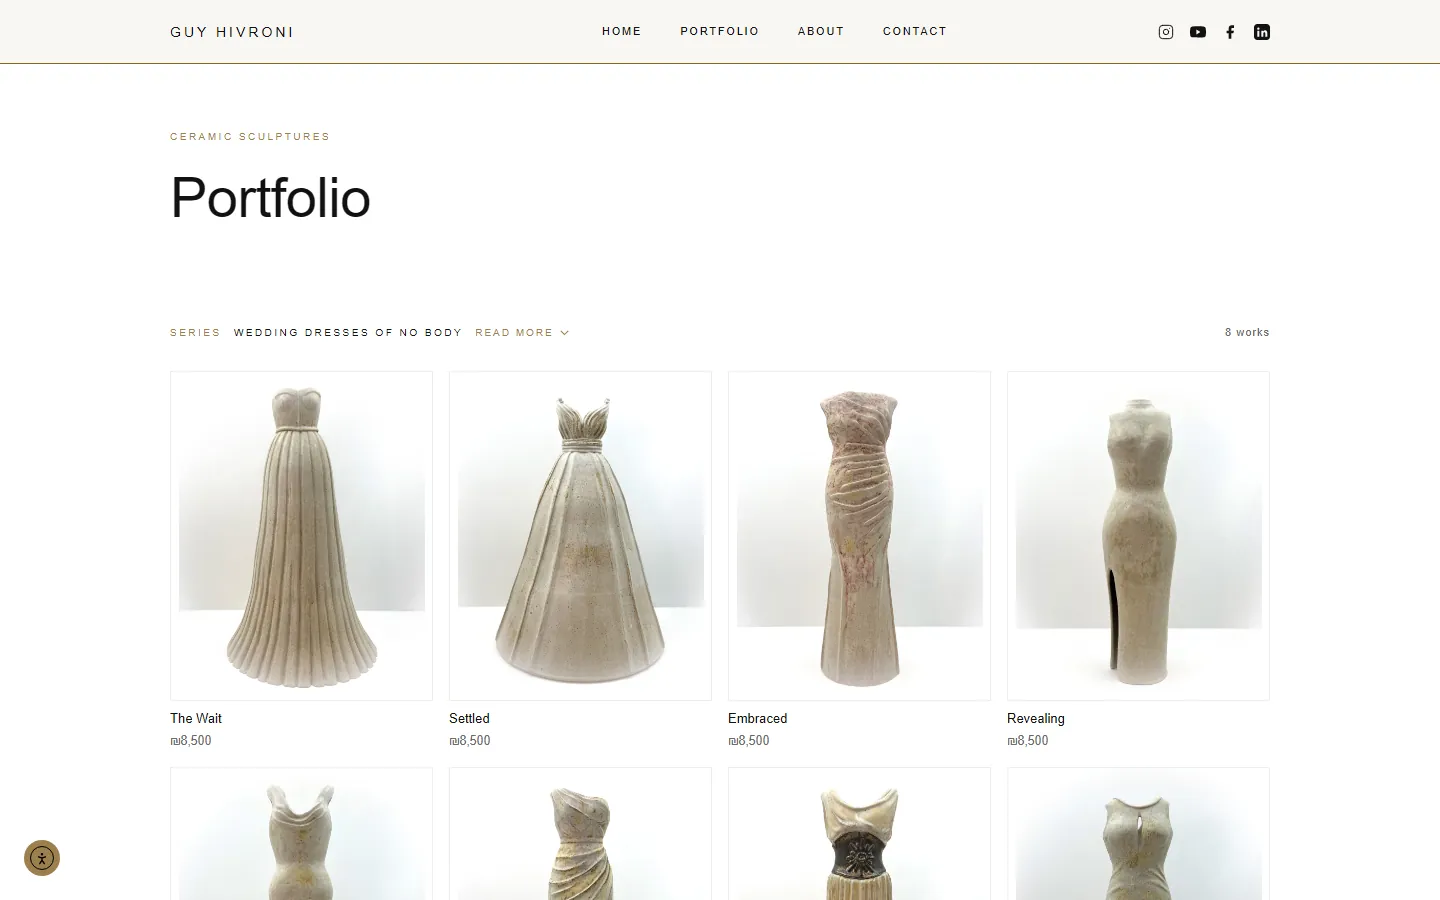Viewport: 1440px width, 900px height.
Task: View the Revealing sculpture image
Action: tap(1138, 536)
